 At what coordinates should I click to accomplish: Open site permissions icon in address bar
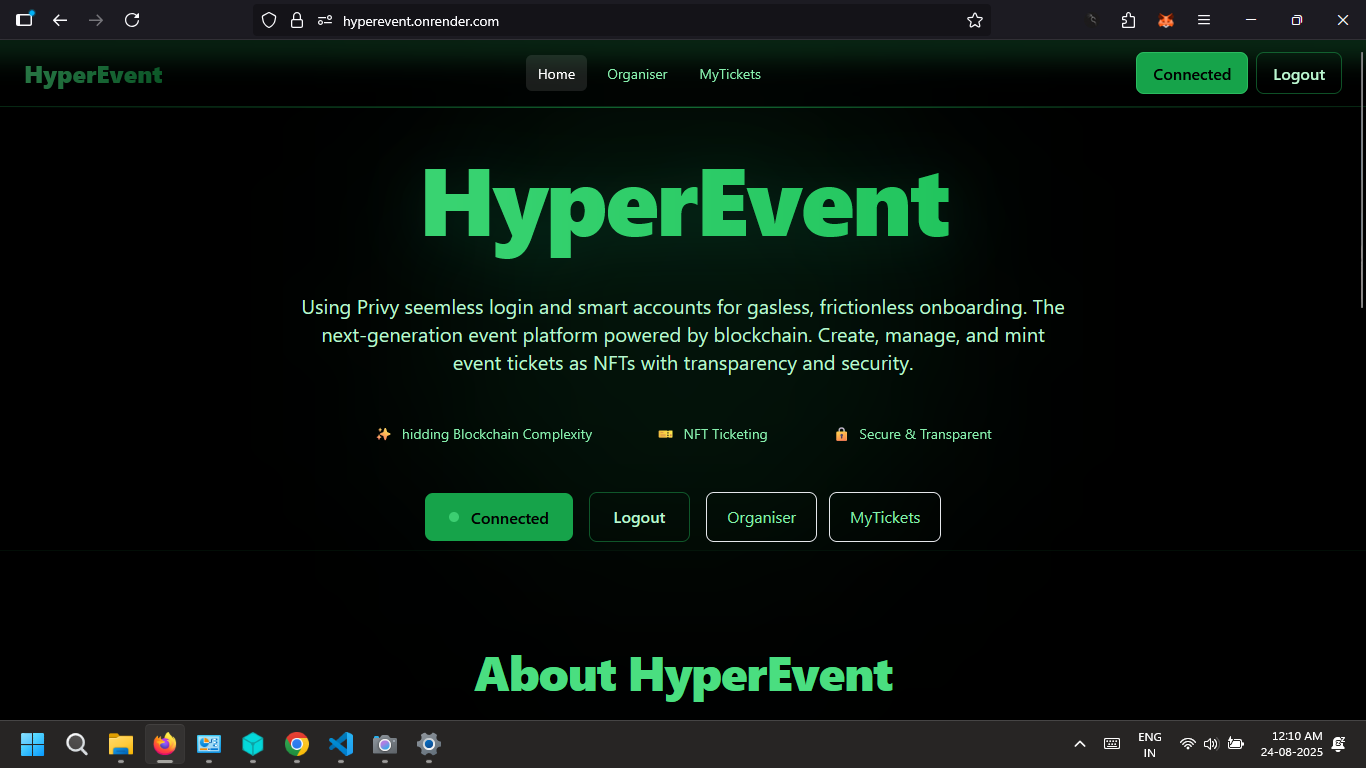(x=323, y=20)
